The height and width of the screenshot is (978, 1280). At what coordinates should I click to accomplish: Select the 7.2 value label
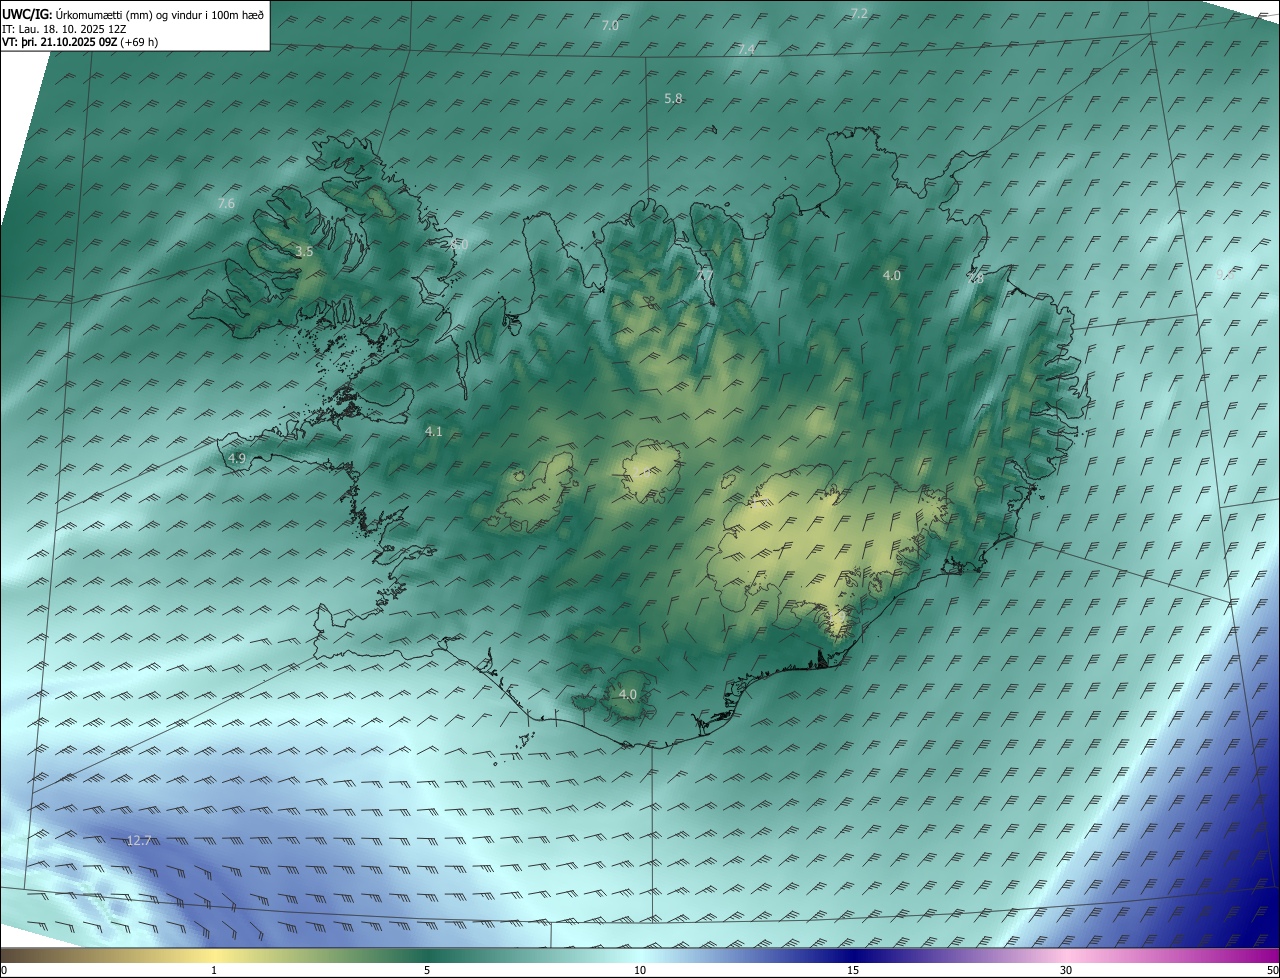click(859, 13)
